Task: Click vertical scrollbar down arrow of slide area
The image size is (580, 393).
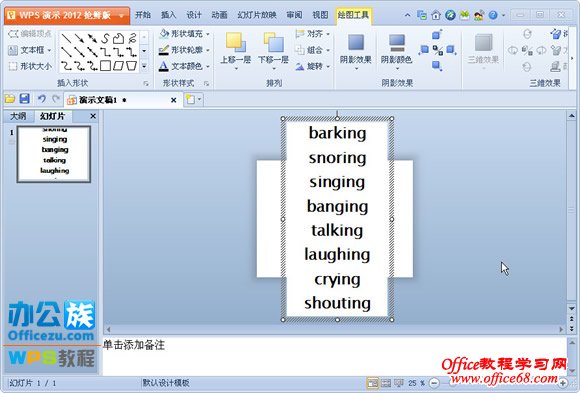Action: [571, 308]
